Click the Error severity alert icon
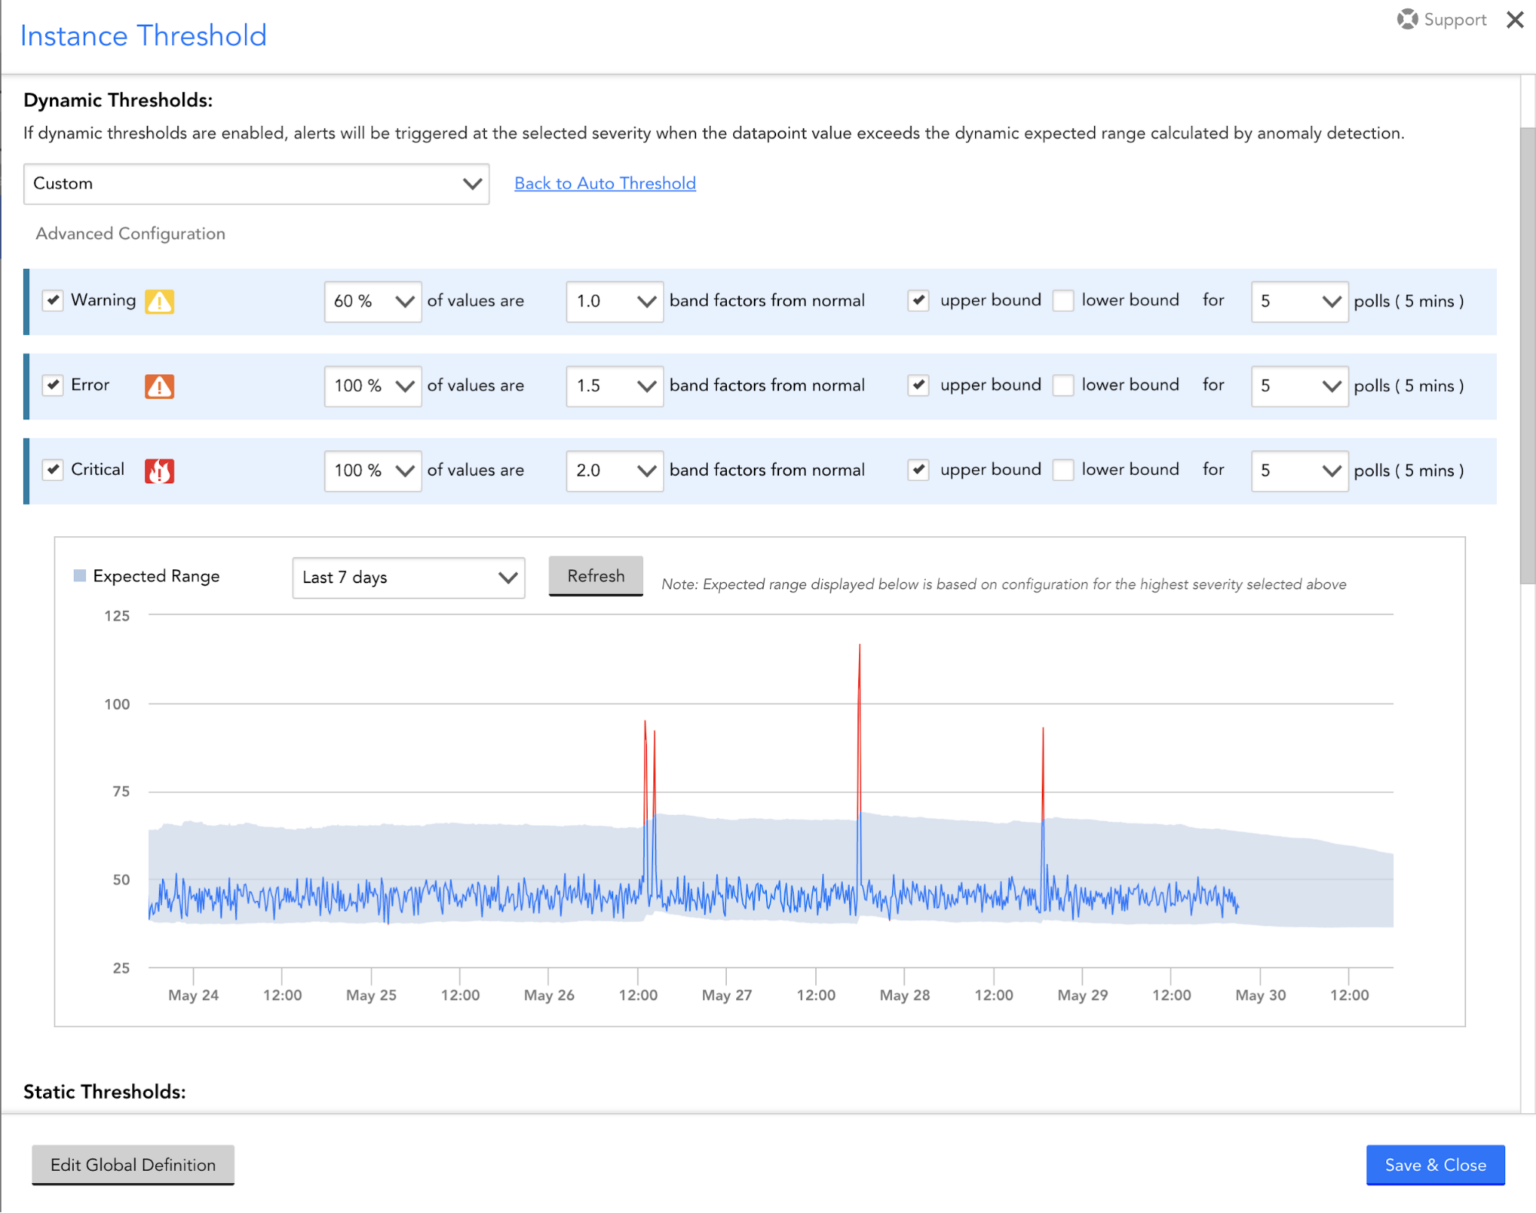The width and height of the screenshot is (1536, 1213). pyautogui.click(x=159, y=386)
